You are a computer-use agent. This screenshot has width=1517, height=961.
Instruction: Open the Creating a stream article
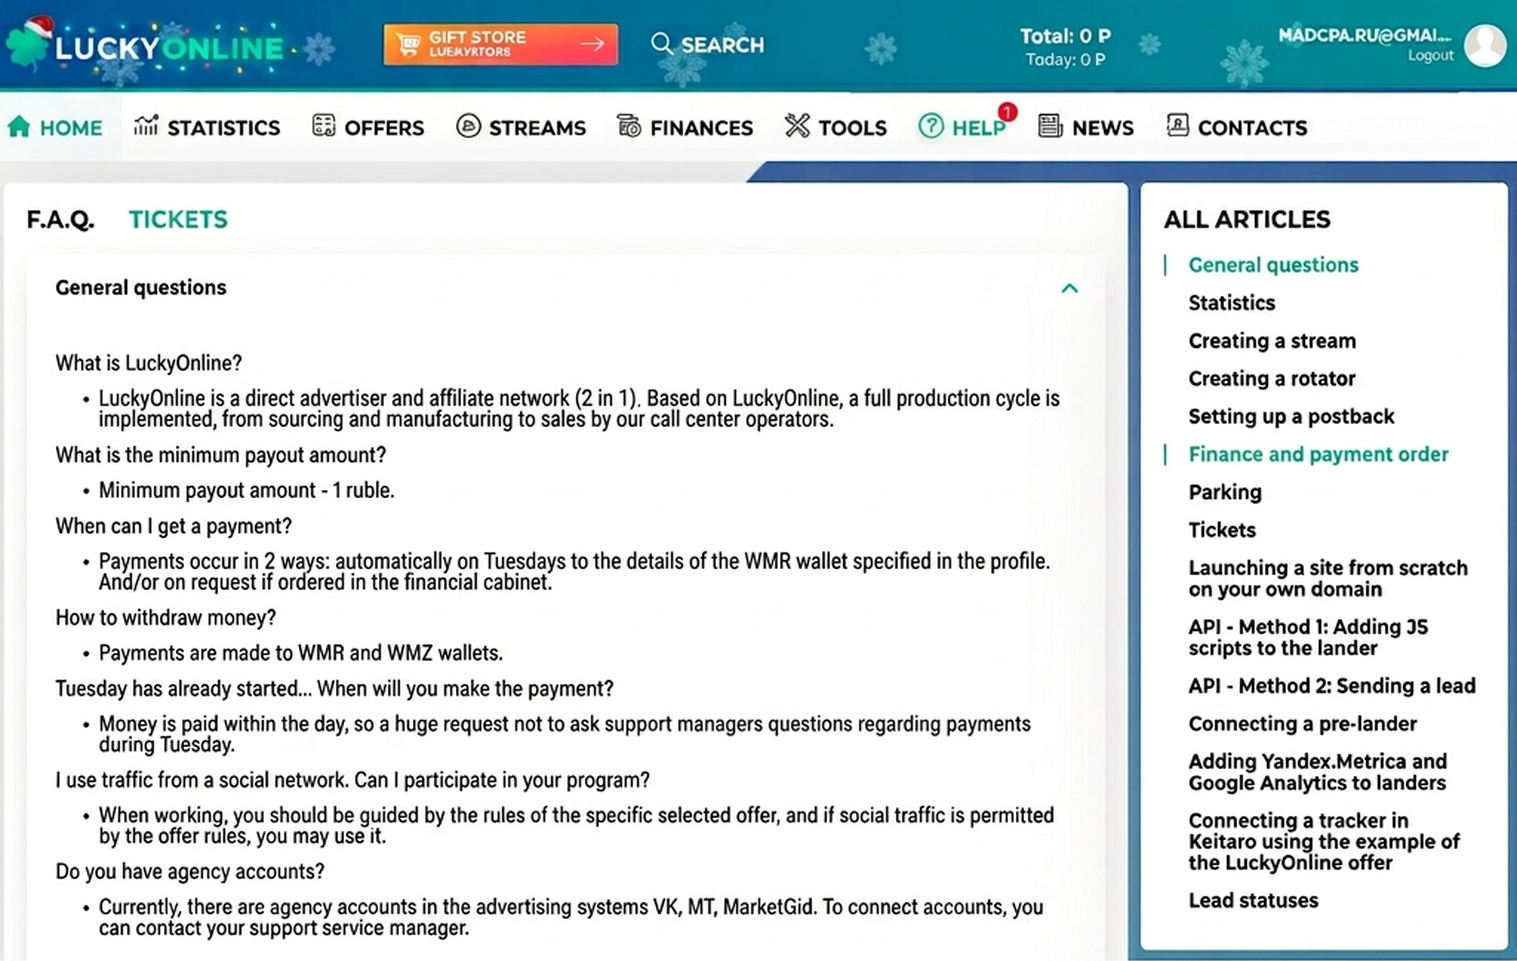coord(1272,341)
